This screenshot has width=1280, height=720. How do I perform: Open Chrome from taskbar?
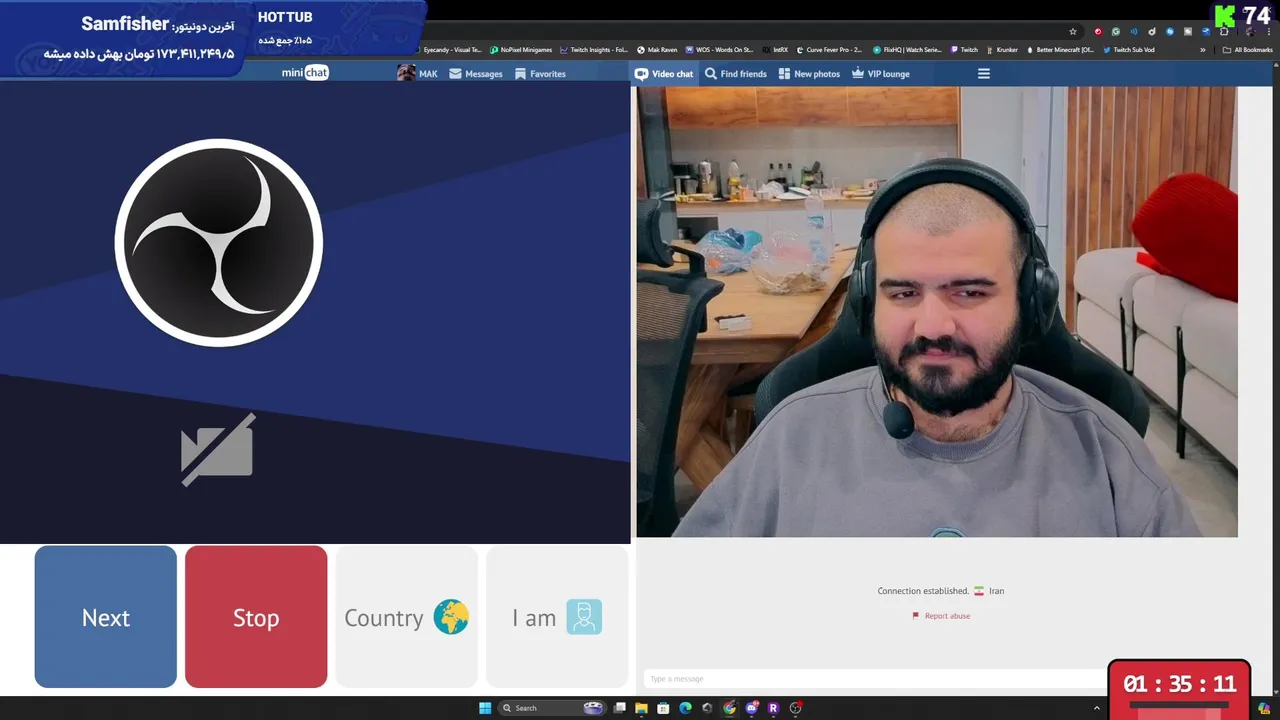pyautogui.click(x=729, y=708)
